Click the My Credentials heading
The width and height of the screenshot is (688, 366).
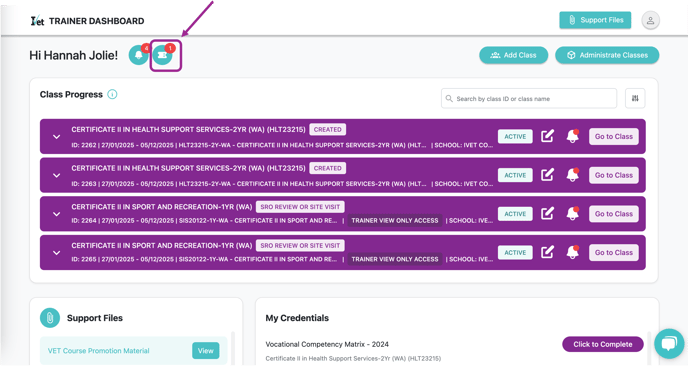point(297,318)
